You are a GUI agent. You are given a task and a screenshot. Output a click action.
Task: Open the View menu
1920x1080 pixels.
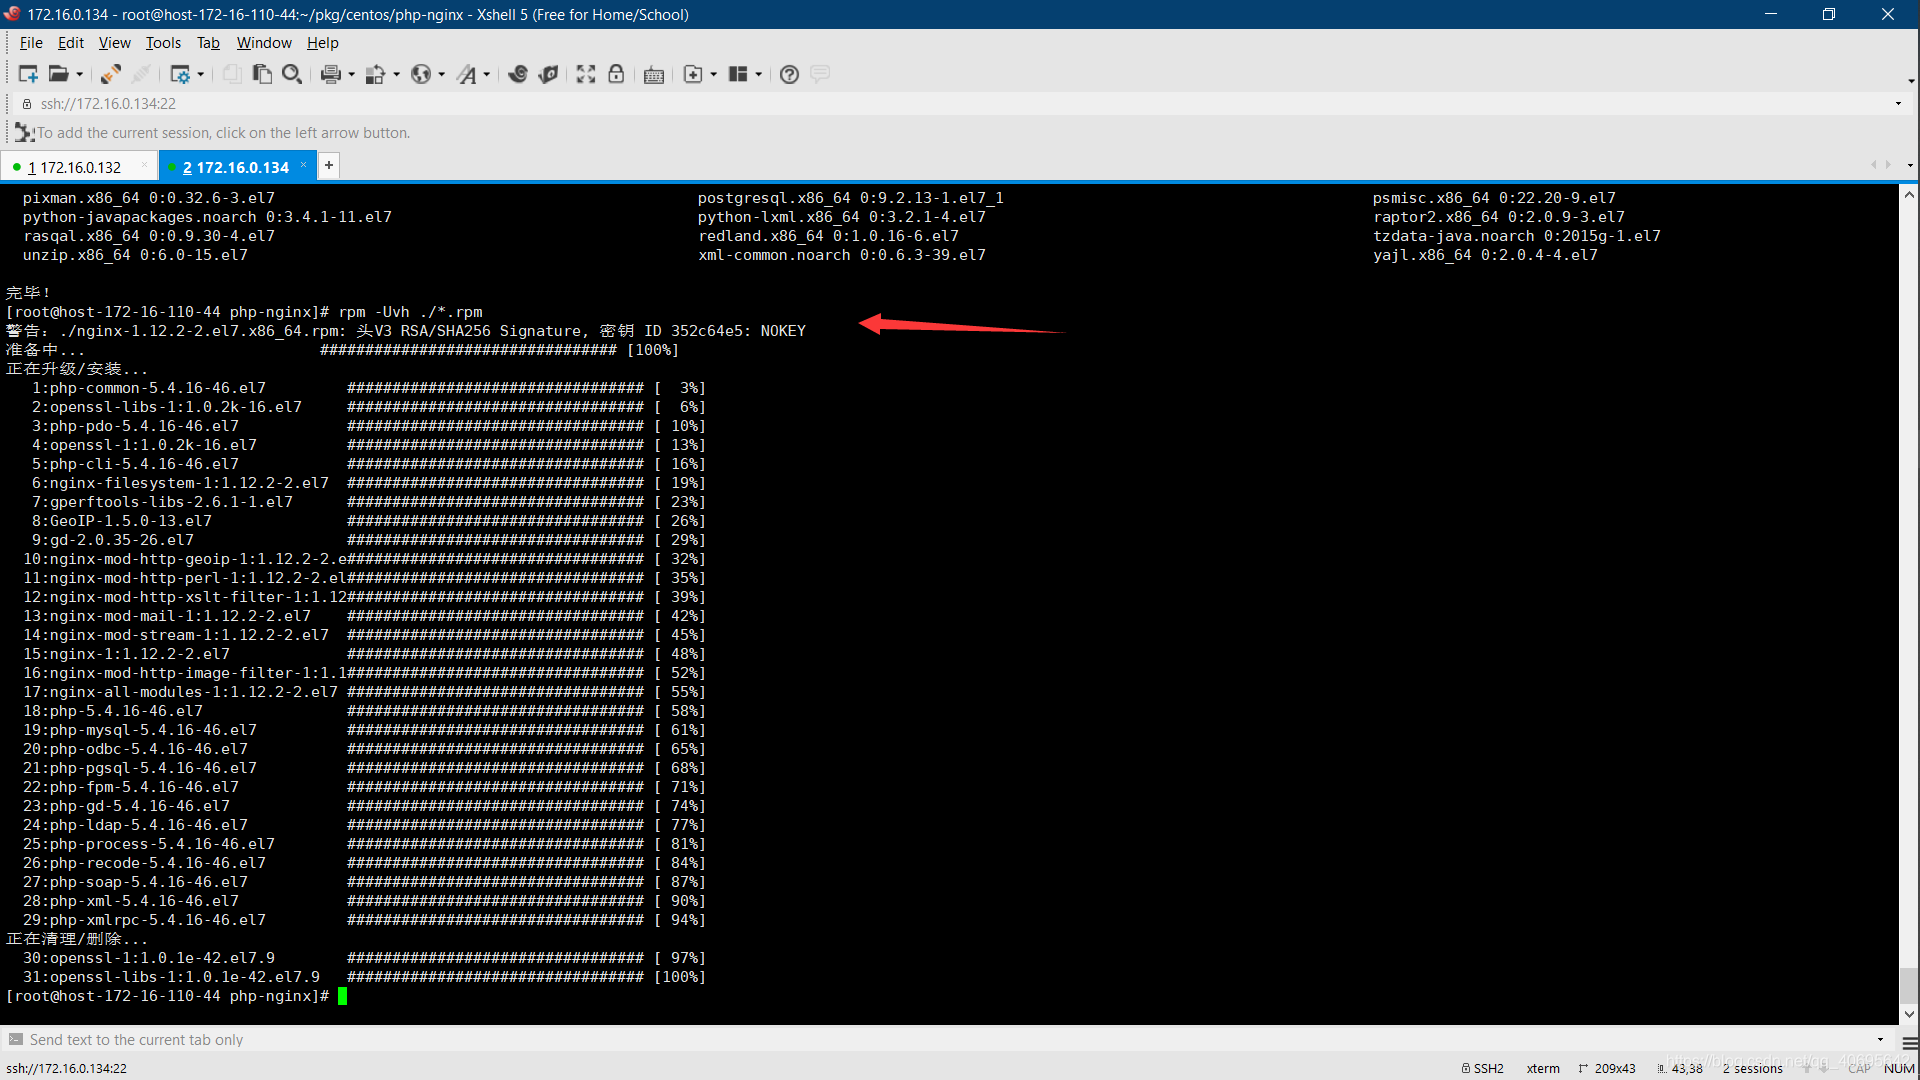coord(114,43)
